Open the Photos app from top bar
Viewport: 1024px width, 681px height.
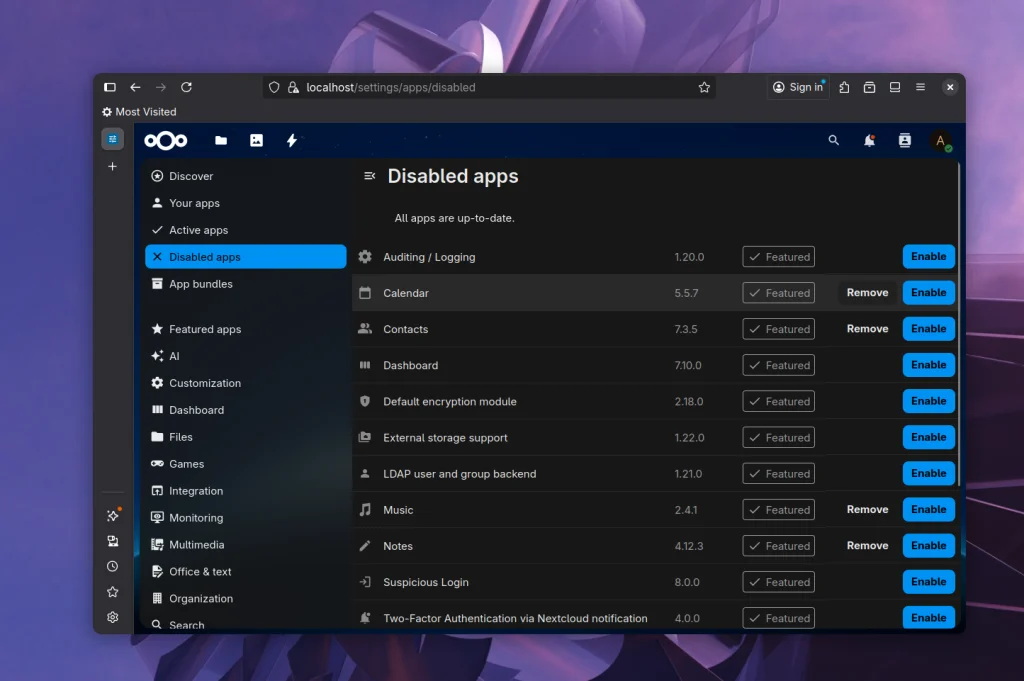(x=256, y=141)
